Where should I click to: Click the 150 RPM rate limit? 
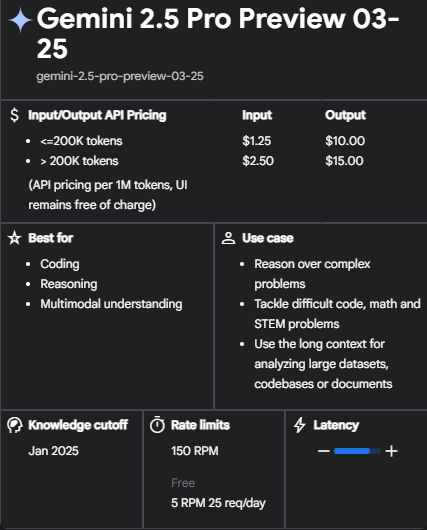[x=195, y=451]
